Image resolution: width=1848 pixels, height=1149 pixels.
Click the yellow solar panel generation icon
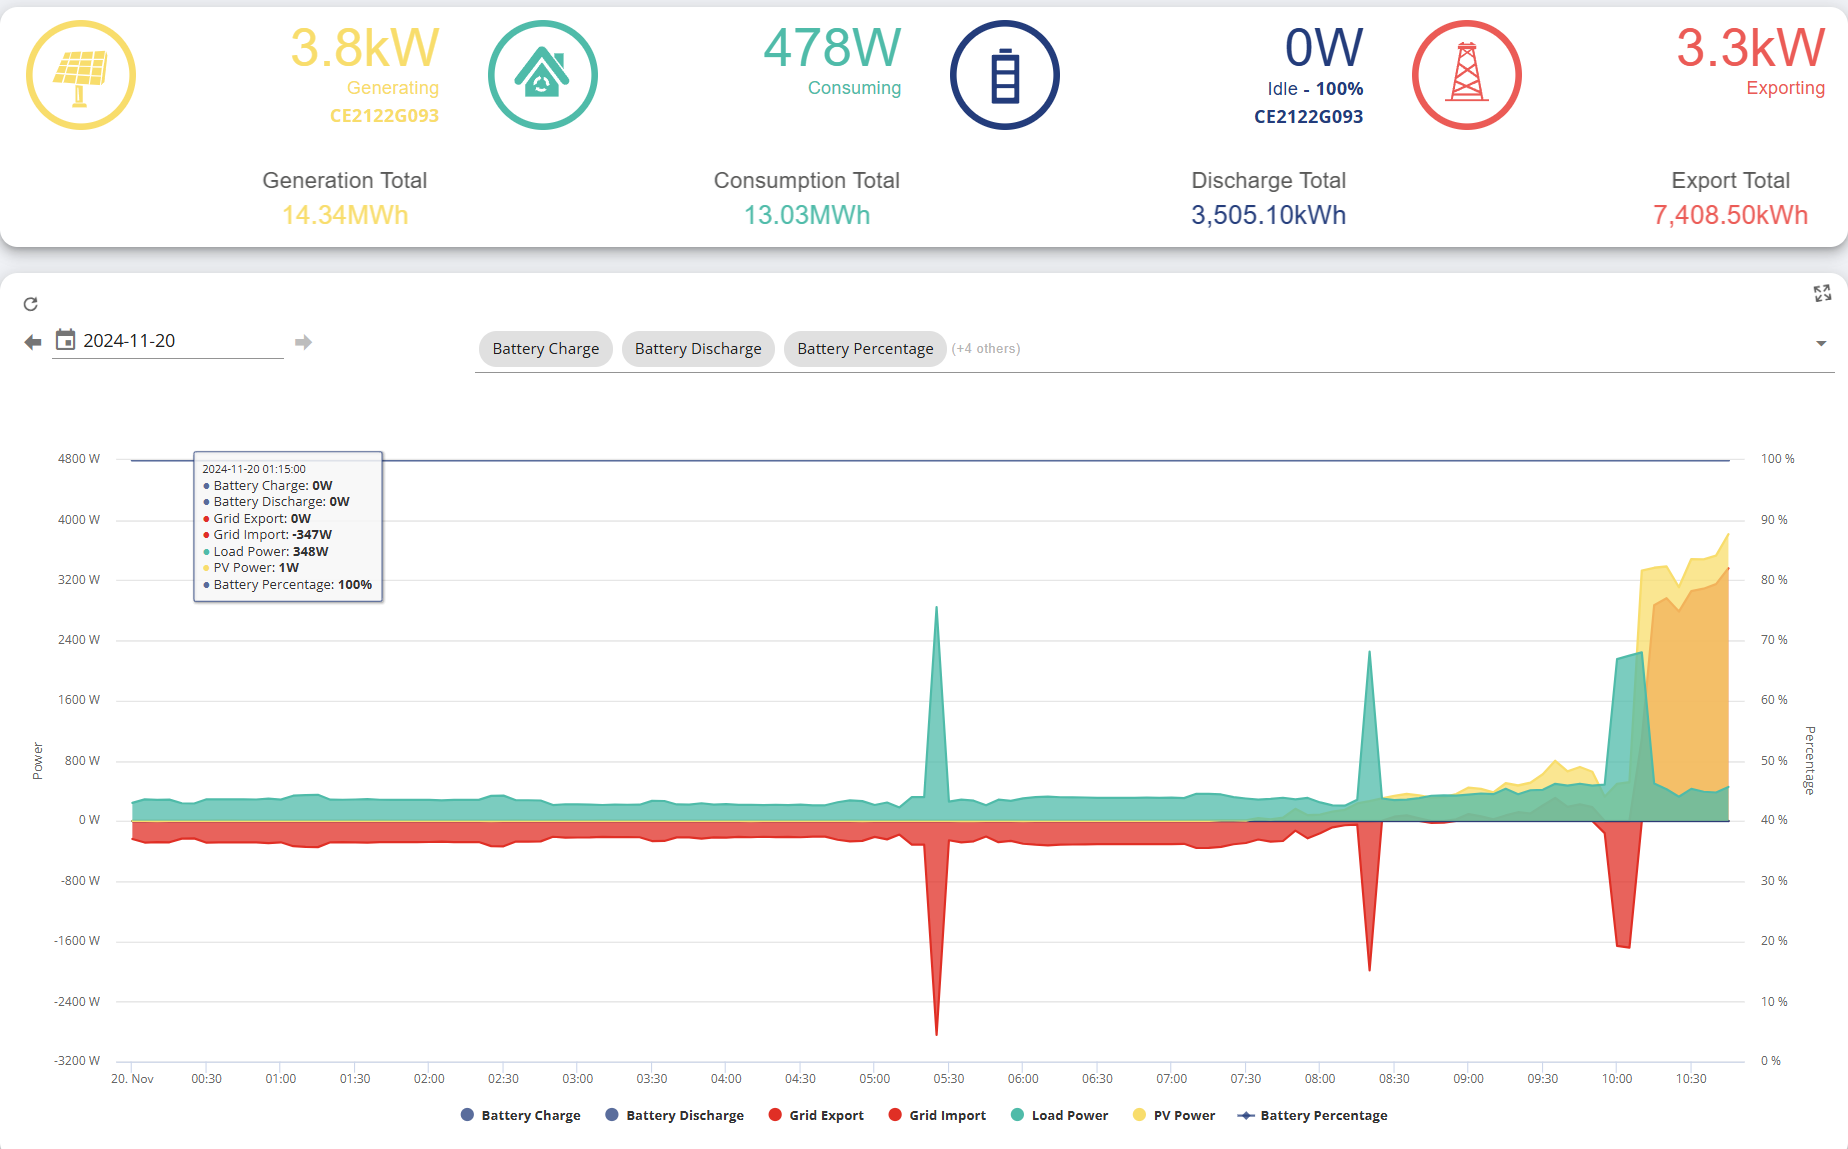80,75
